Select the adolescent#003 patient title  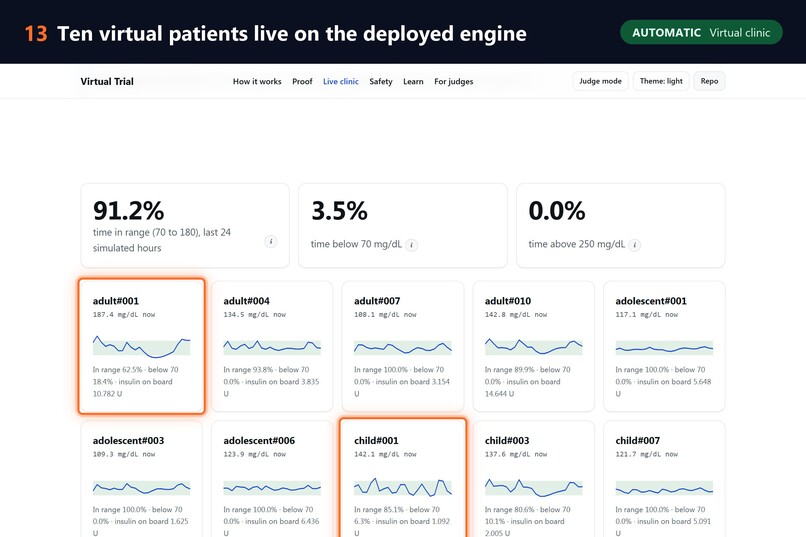[129, 440]
